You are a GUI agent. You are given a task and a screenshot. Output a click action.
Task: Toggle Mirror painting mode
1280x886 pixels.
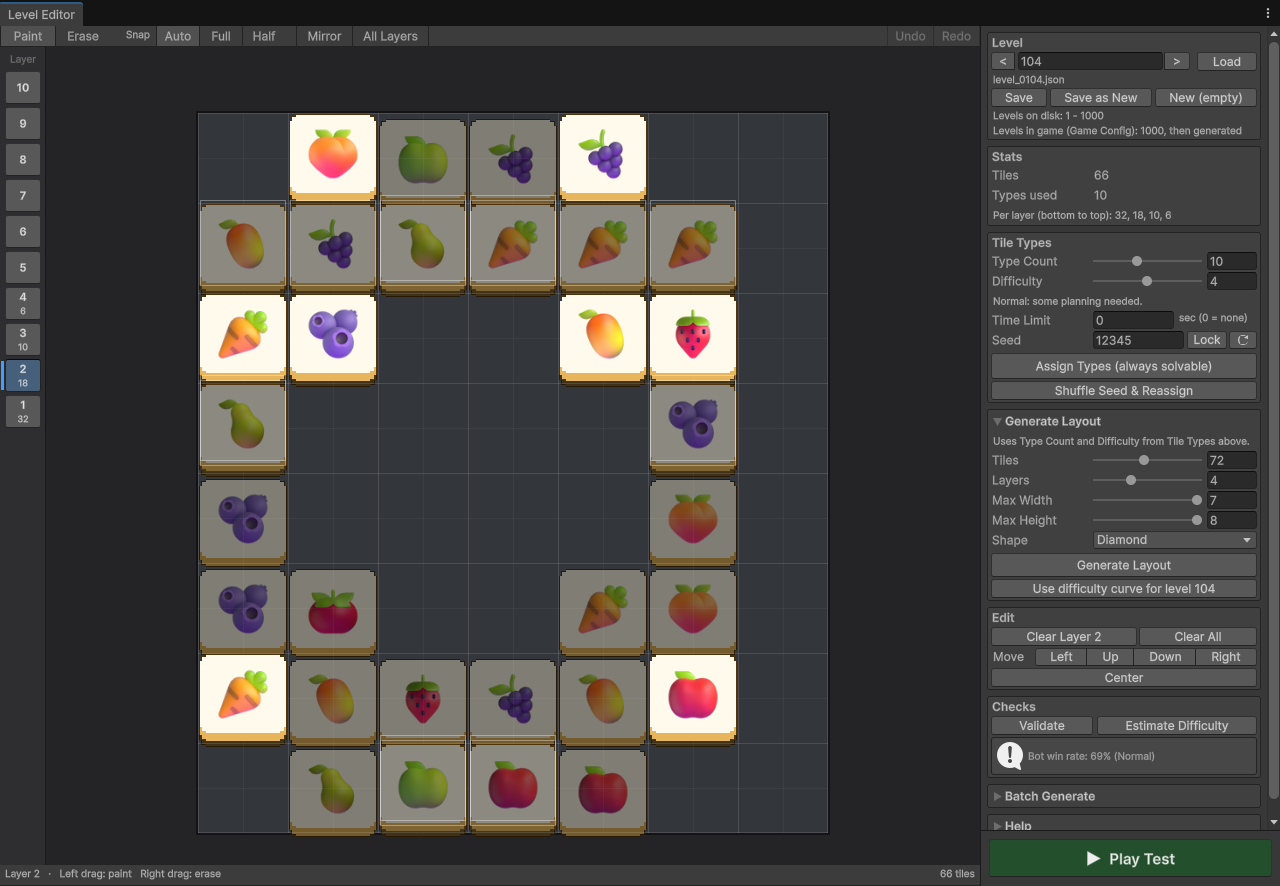click(324, 36)
